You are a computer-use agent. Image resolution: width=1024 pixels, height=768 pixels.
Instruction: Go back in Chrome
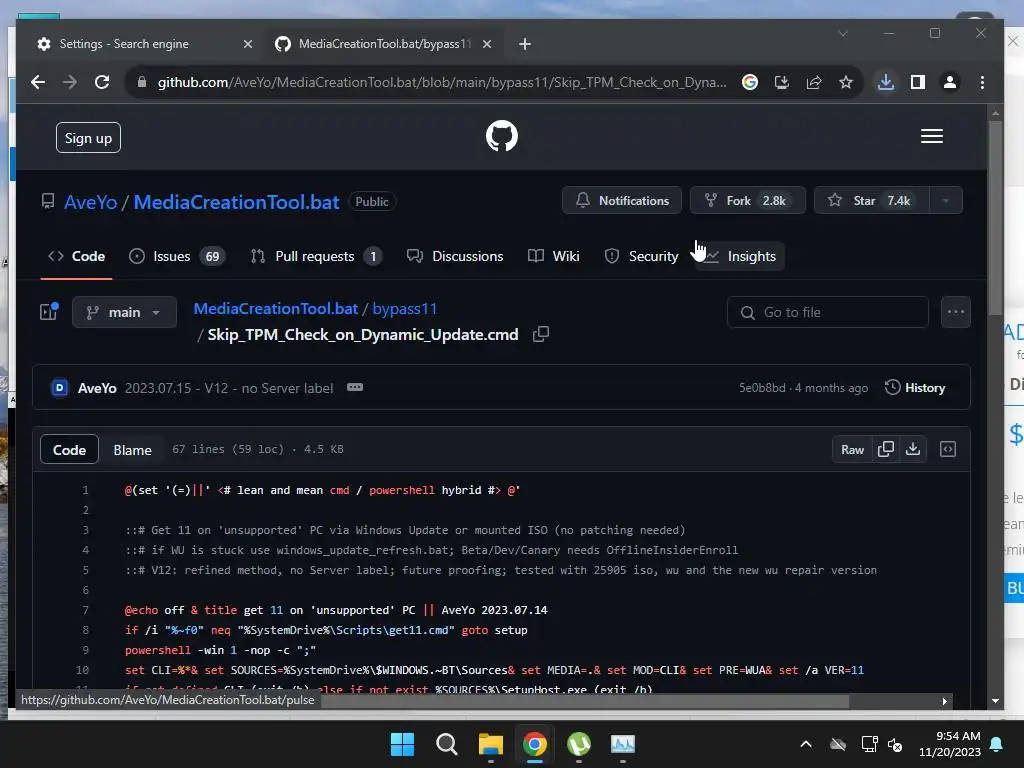38,82
